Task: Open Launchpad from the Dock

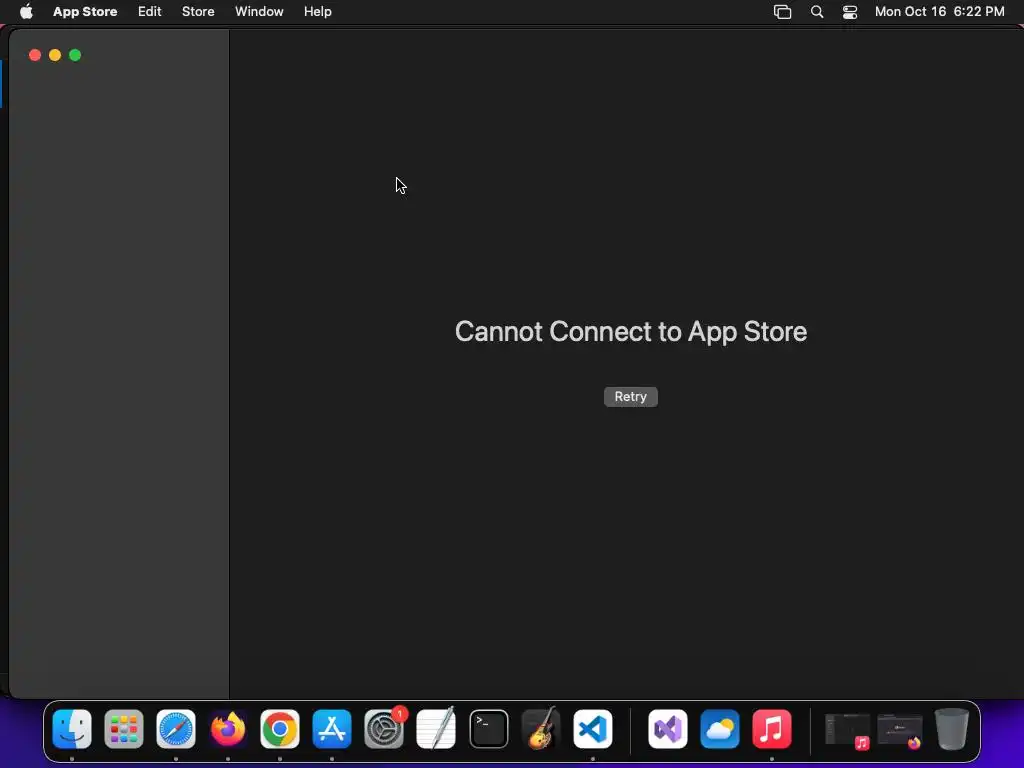Action: [x=123, y=729]
